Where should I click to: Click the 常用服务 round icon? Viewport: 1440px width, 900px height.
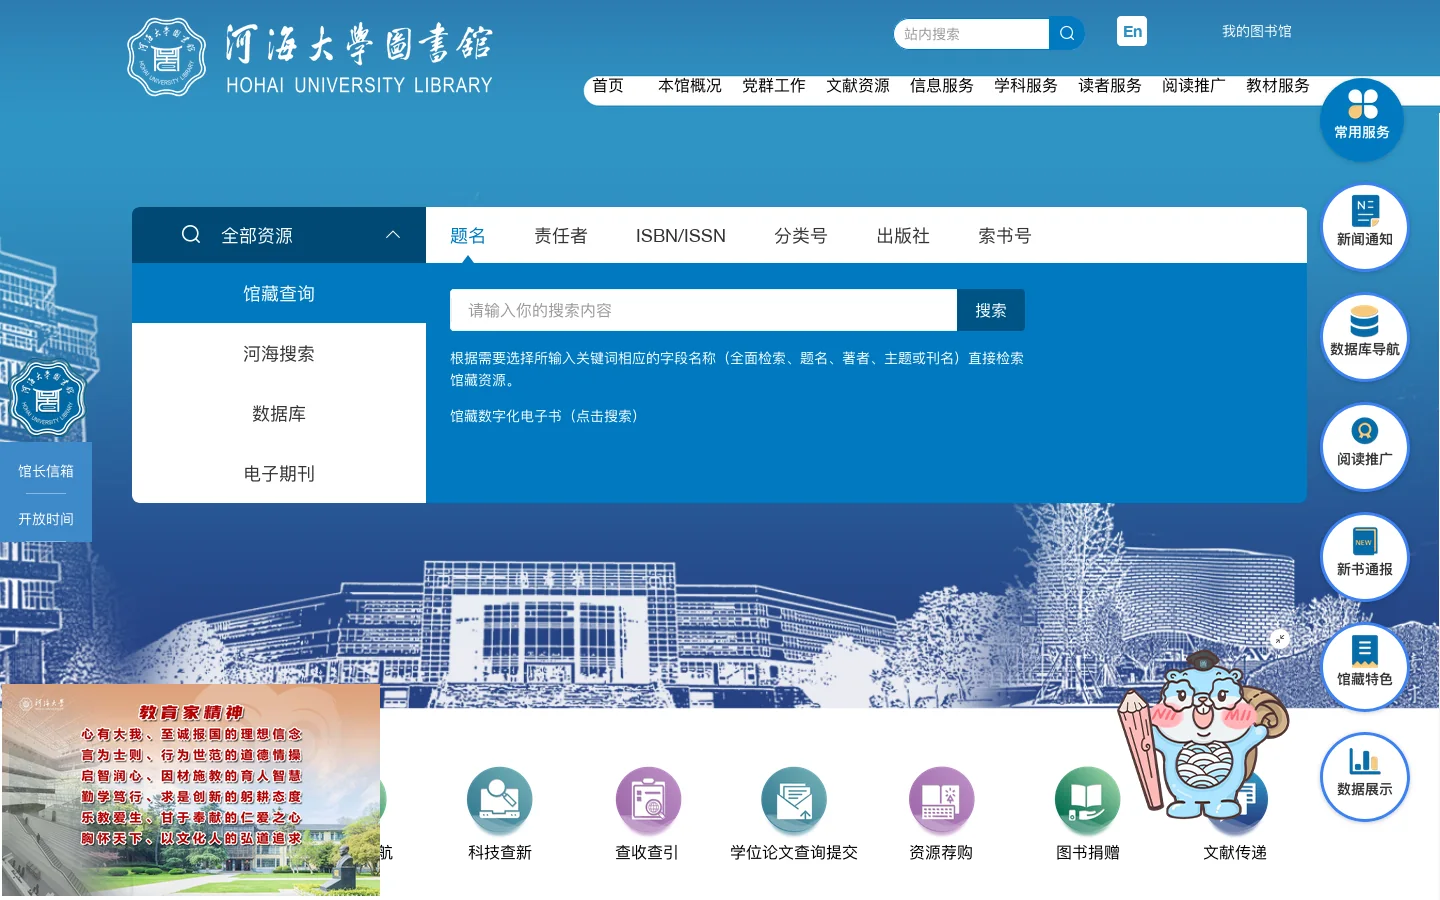pos(1362,118)
